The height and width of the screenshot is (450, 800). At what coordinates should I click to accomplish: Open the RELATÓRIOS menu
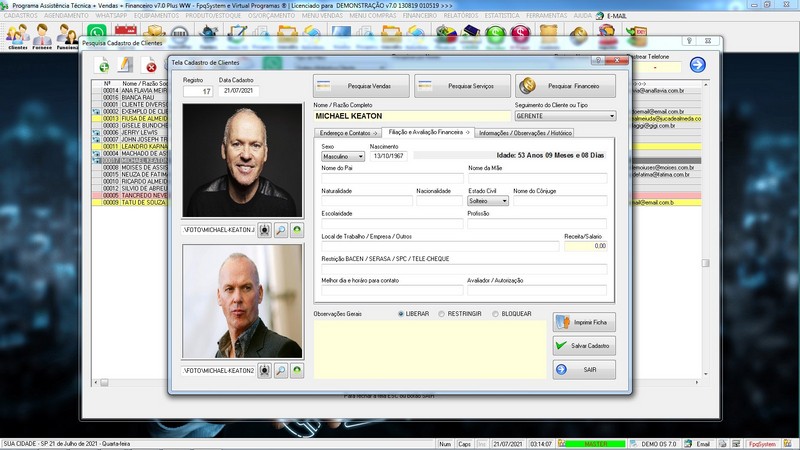tap(461, 16)
